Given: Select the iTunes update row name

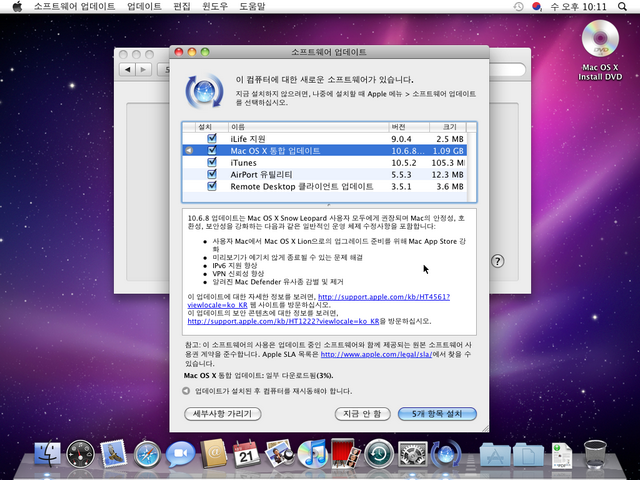Looking at the screenshot, I should pyautogui.click(x=244, y=162).
